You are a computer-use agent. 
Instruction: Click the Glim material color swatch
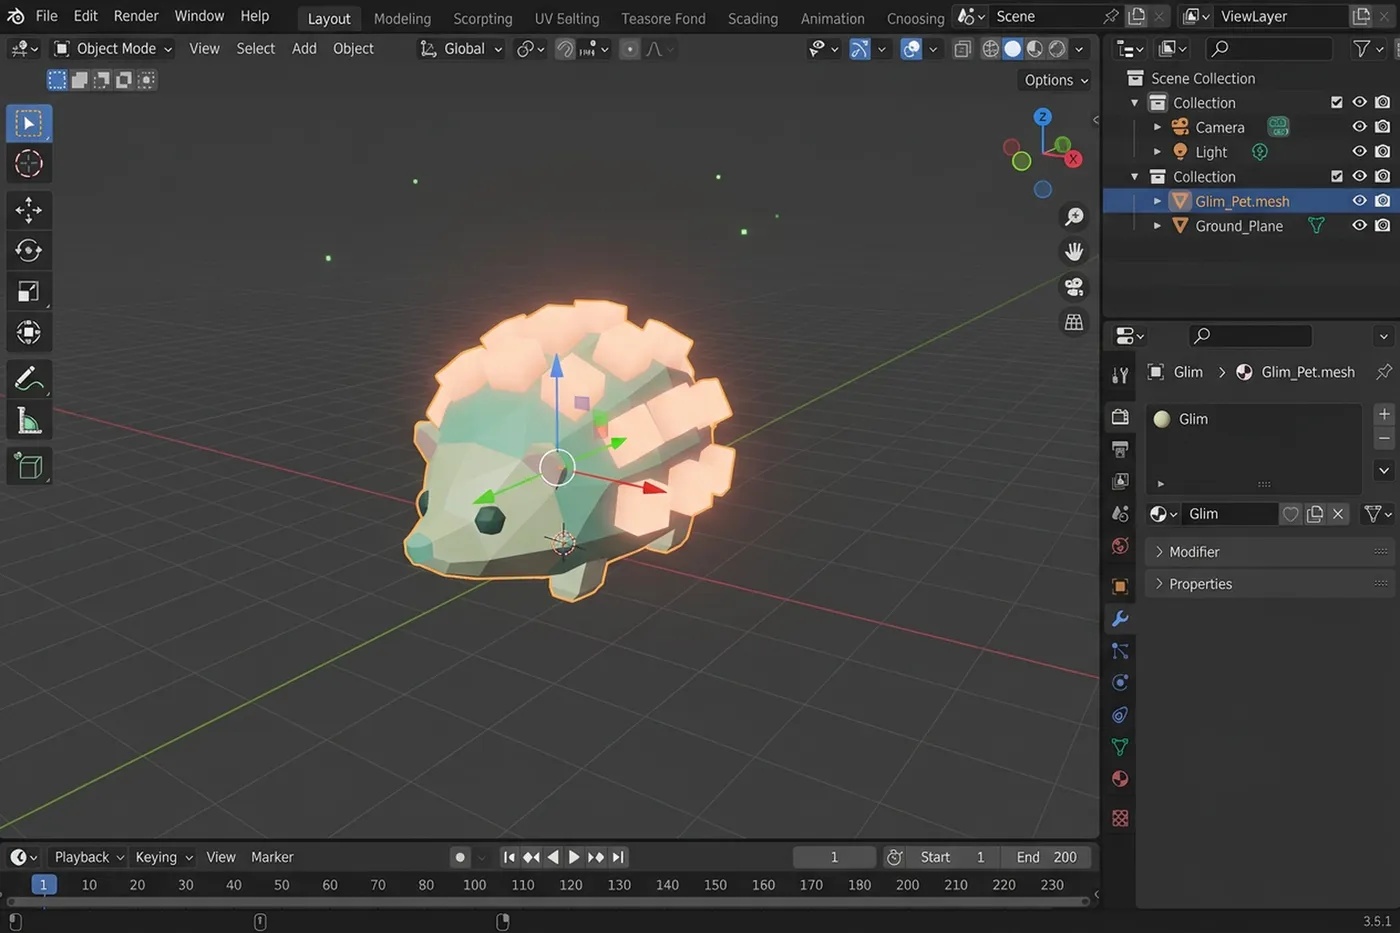click(1162, 419)
